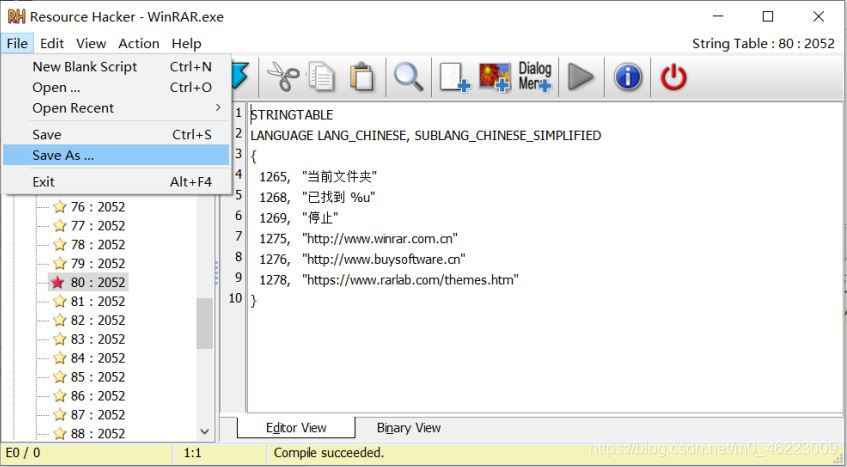Open Find with the magnifier icon
This screenshot has height=467, width=847.
point(408,77)
